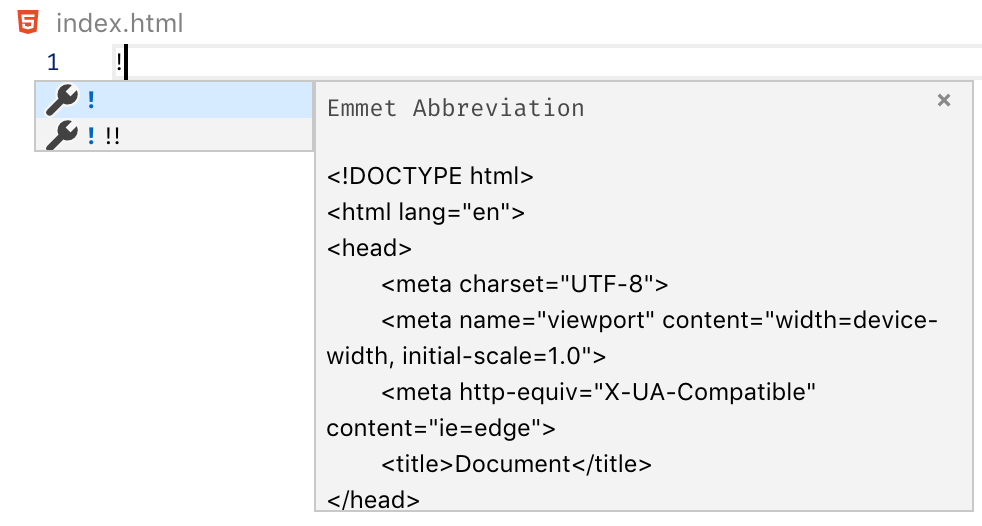Click the wrench icon of the second suggestion
The width and height of the screenshot is (982, 526).
pyautogui.click(x=62, y=135)
